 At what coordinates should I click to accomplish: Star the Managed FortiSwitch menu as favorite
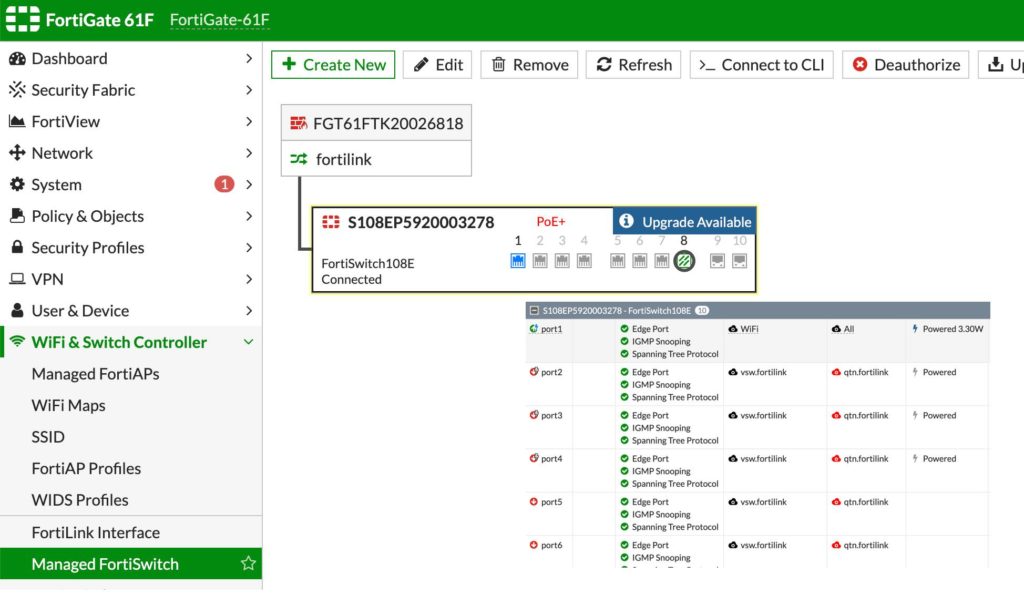tap(248, 564)
